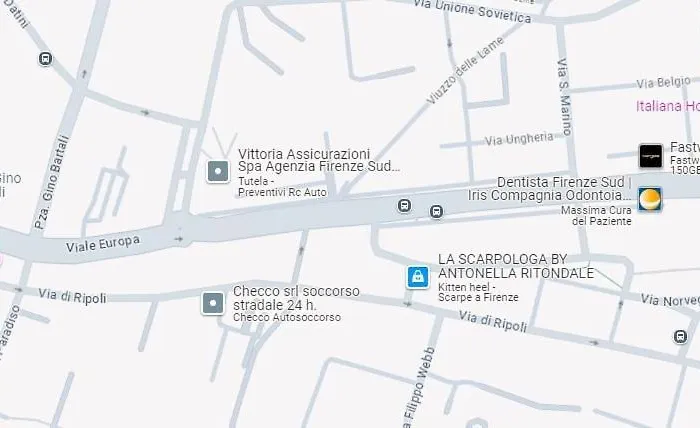Click the Checco srl soccorso stradale marker

pos(213,303)
